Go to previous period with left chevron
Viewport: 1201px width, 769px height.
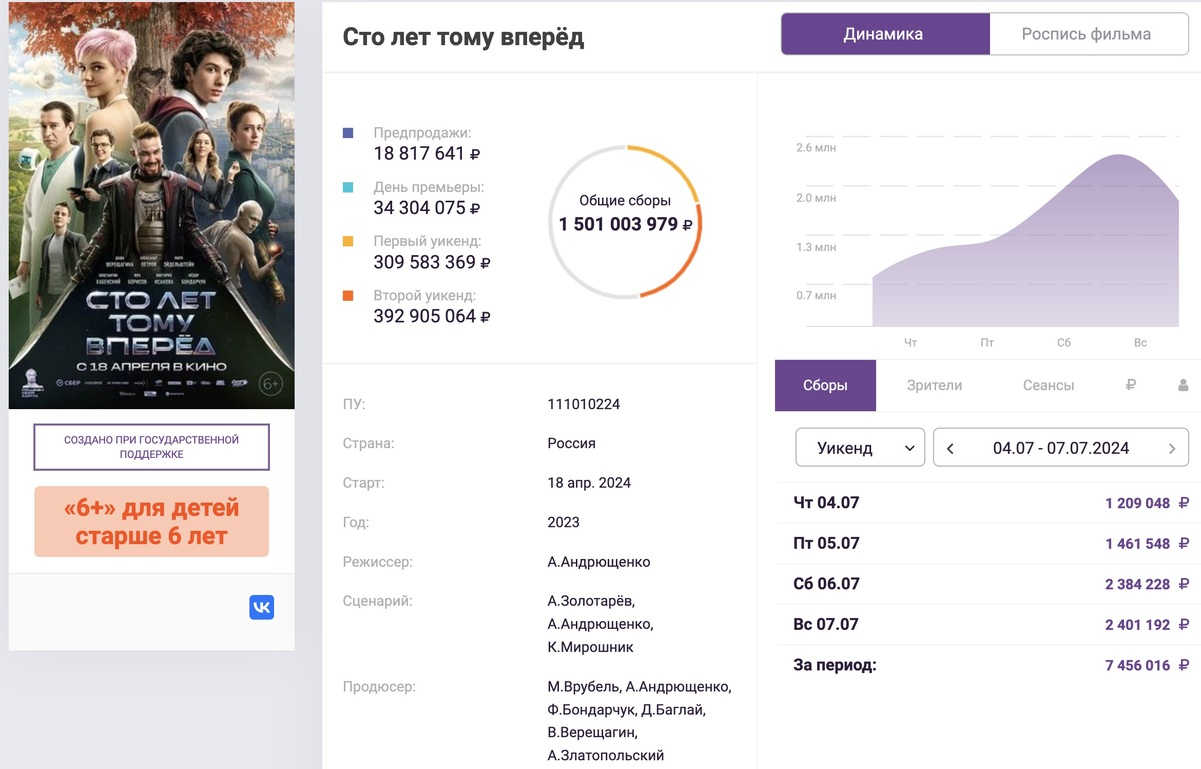coord(949,447)
